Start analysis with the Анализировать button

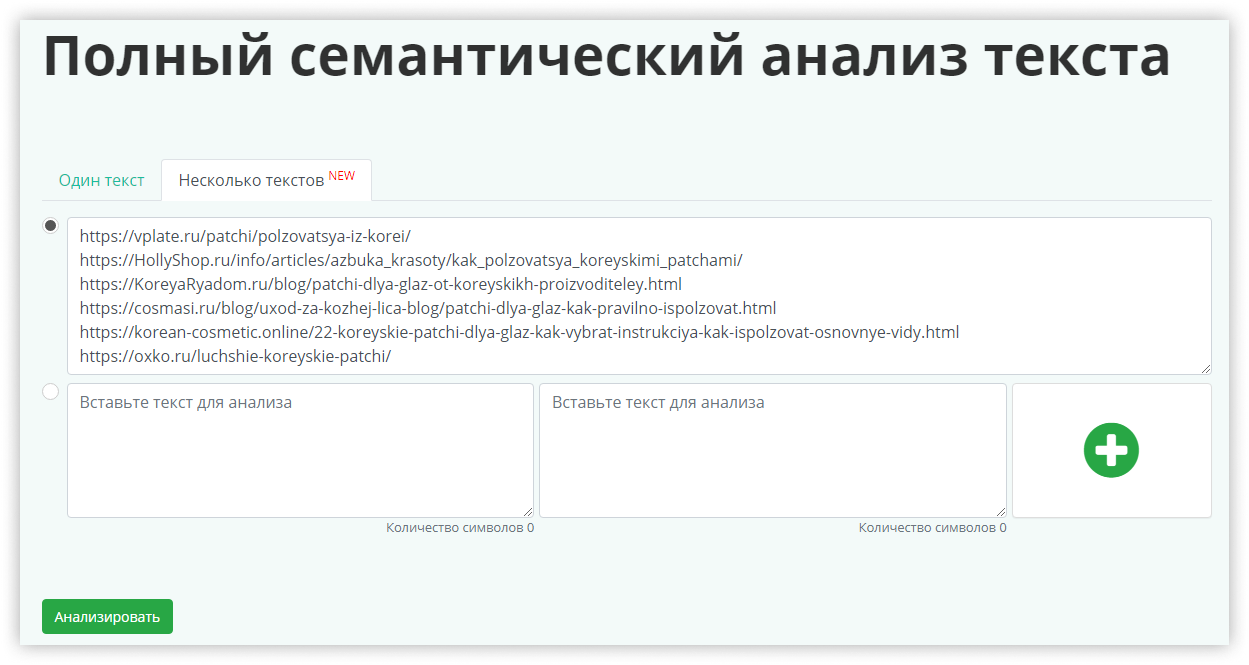107,616
